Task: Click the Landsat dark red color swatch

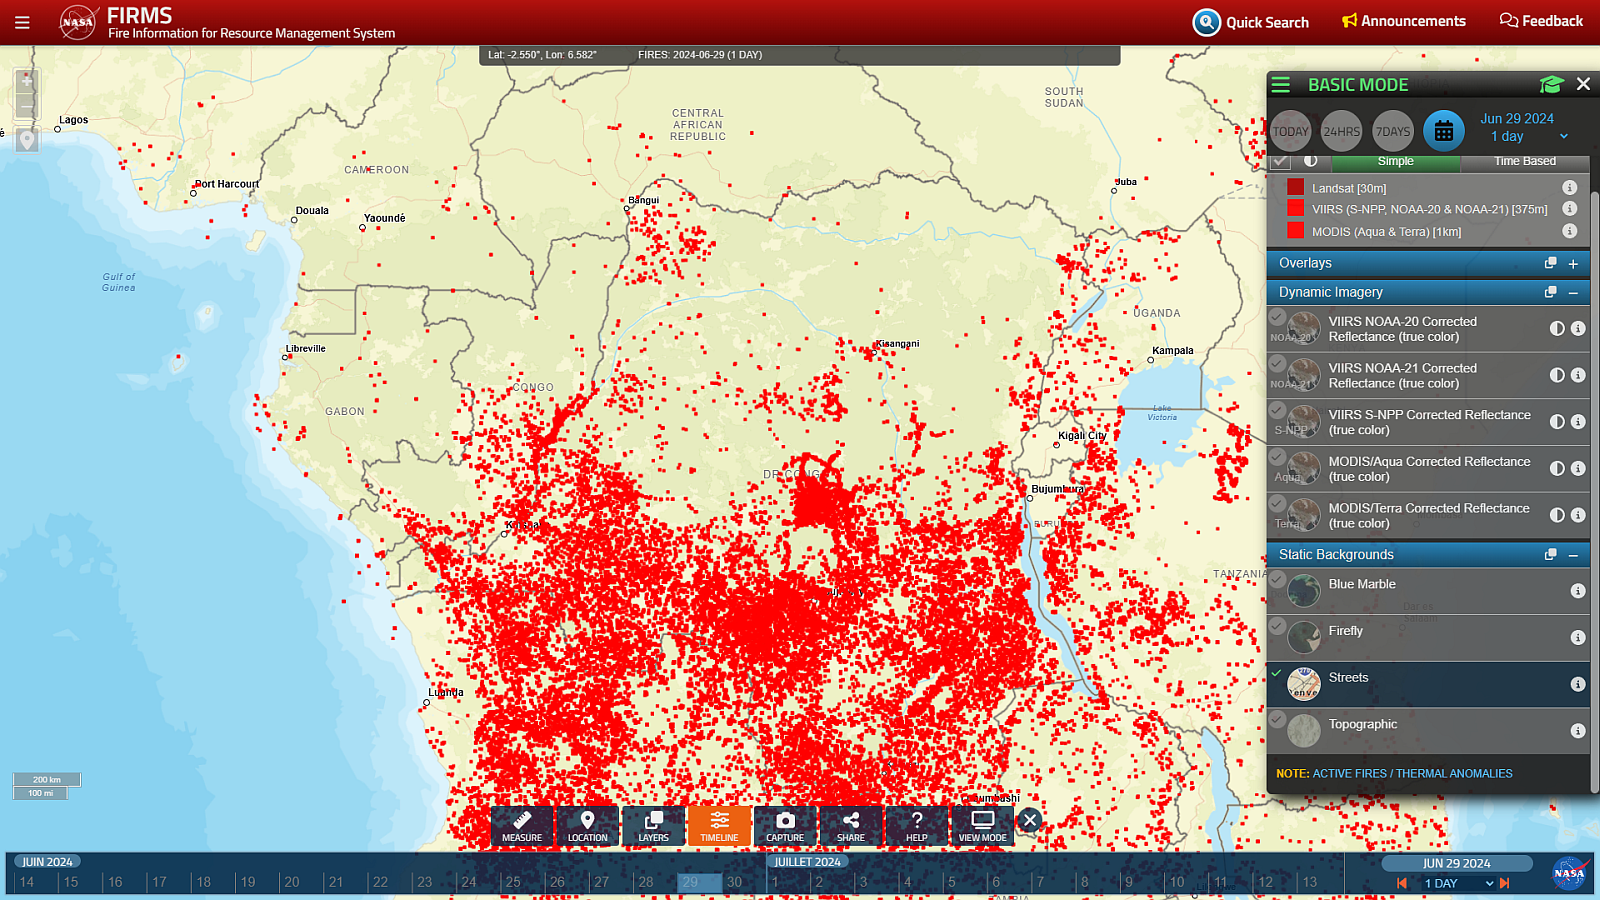Action: [x=1295, y=187]
